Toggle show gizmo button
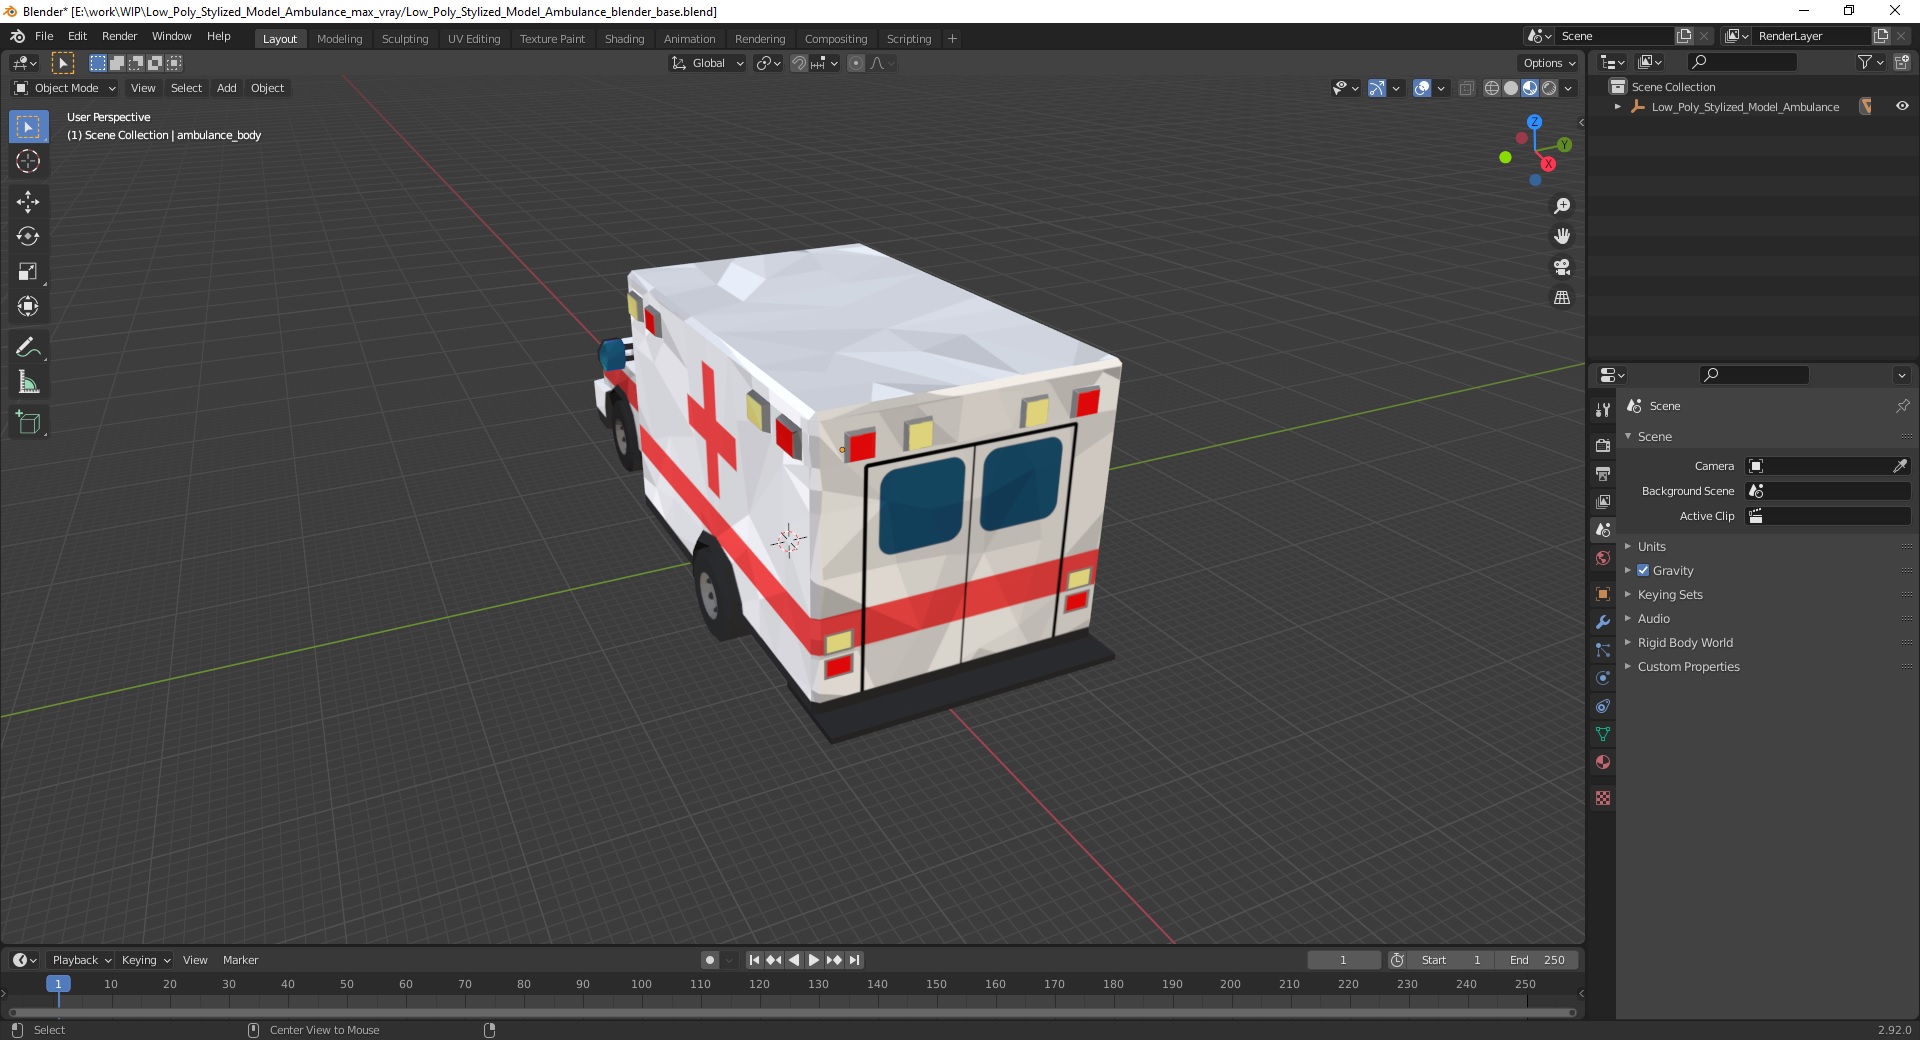1920x1040 pixels. point(1377,88)
